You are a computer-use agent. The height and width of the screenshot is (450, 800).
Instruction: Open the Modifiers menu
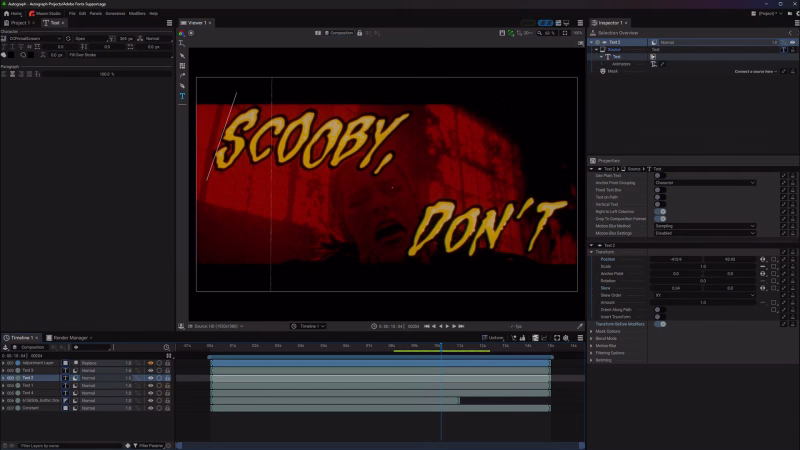point(137,14)
